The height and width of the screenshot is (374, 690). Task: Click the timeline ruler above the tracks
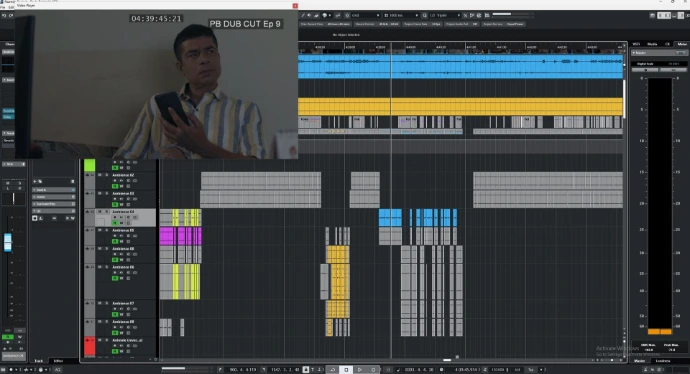pos(460,47)
